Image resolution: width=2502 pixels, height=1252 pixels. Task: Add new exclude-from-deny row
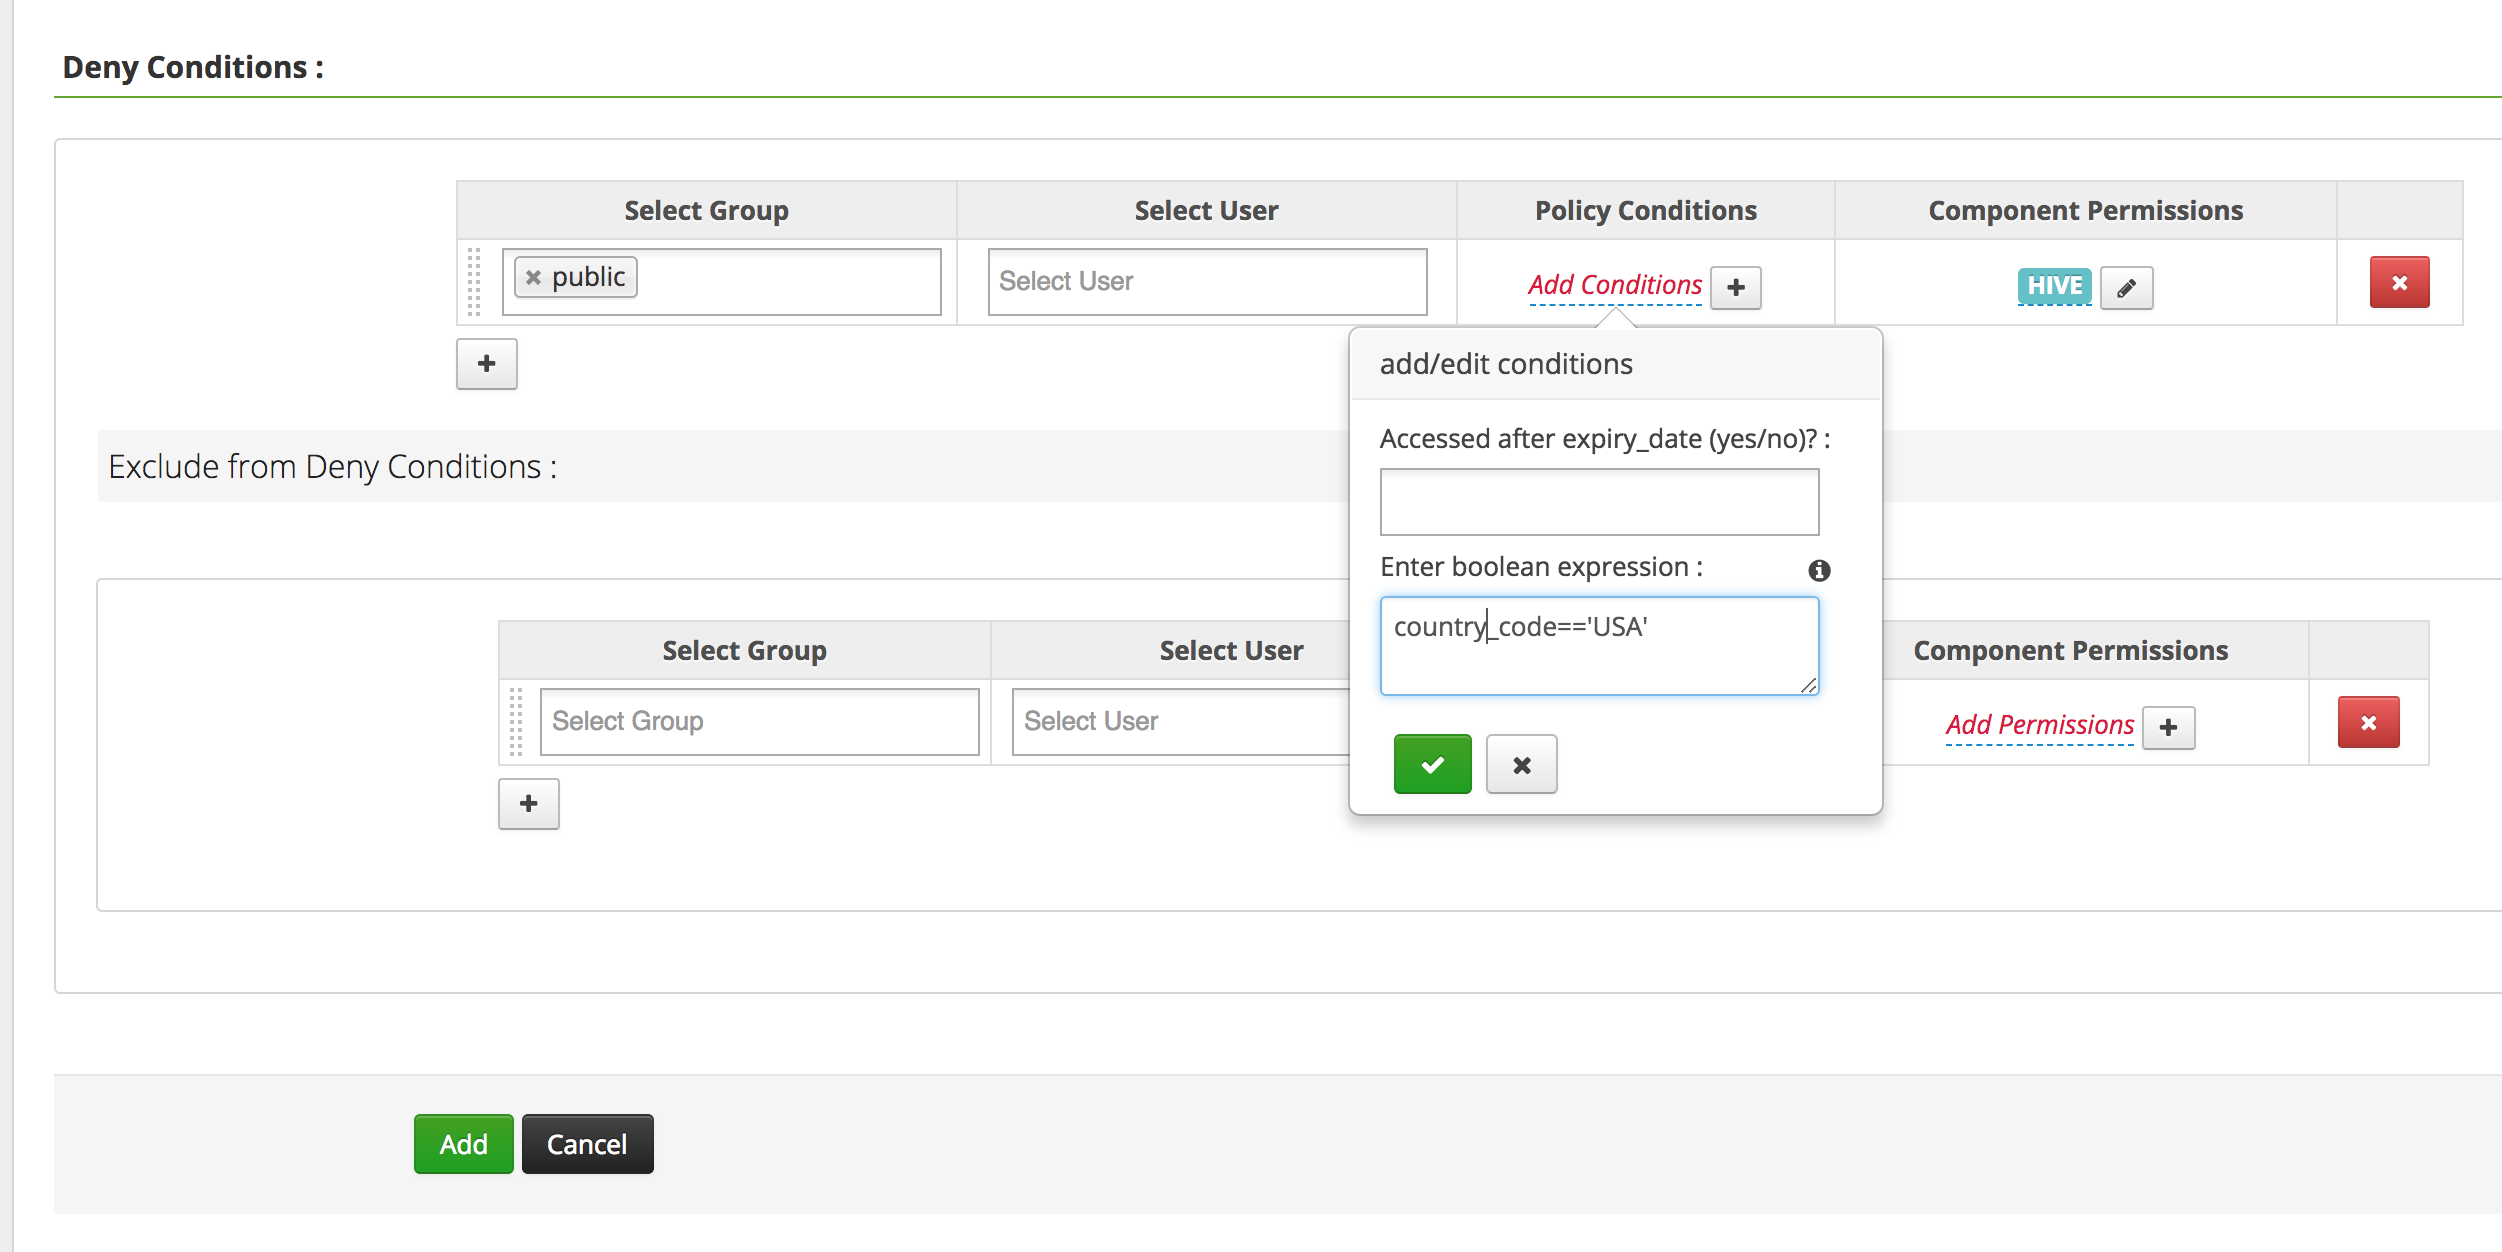point(528,804)
